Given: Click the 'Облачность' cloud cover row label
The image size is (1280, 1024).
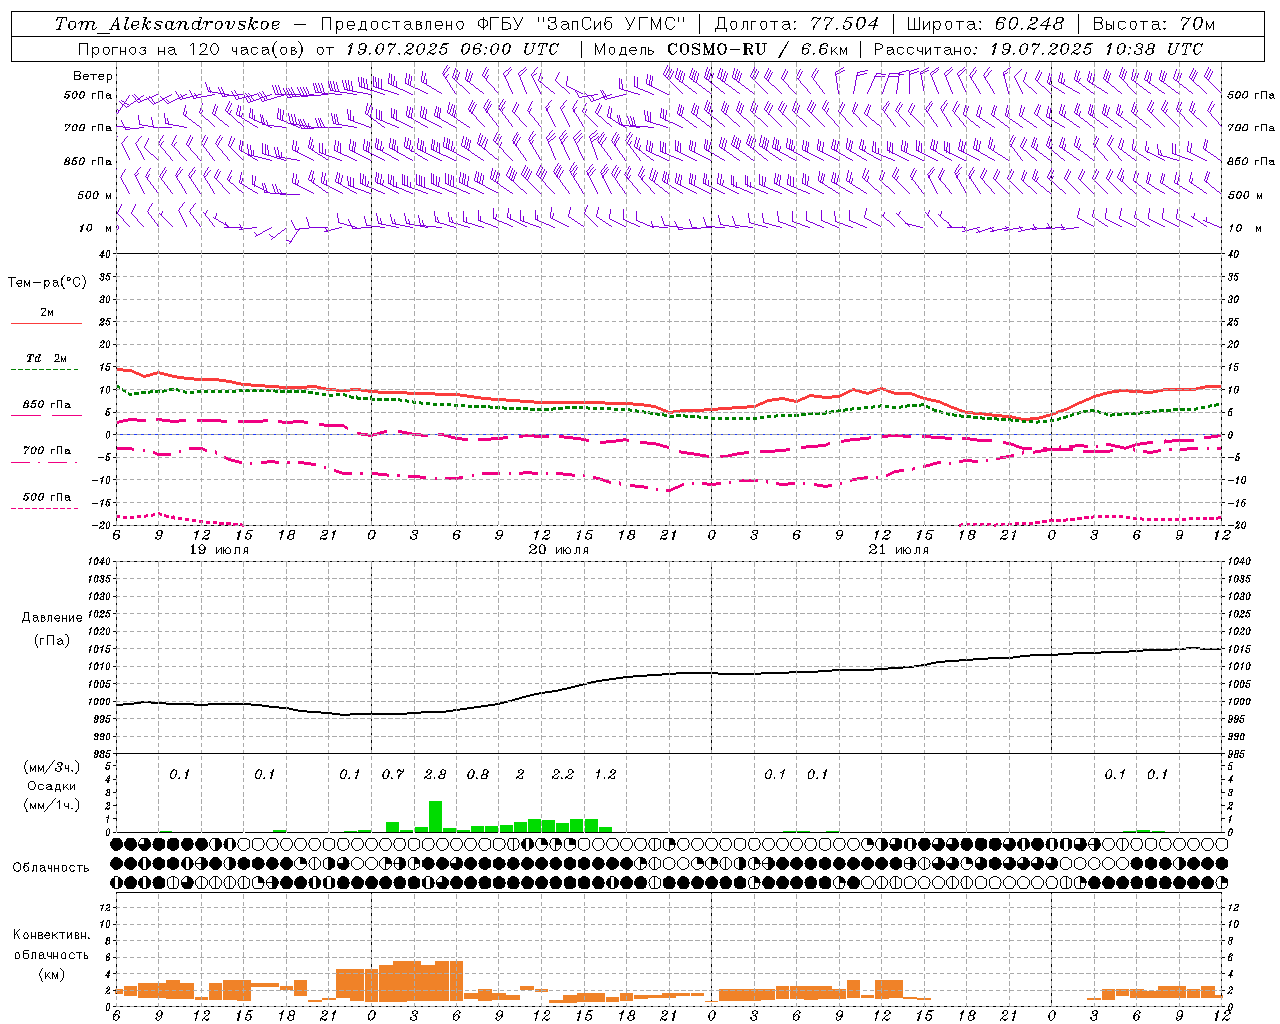Looking at the screenshot, I should click(51, 867).
